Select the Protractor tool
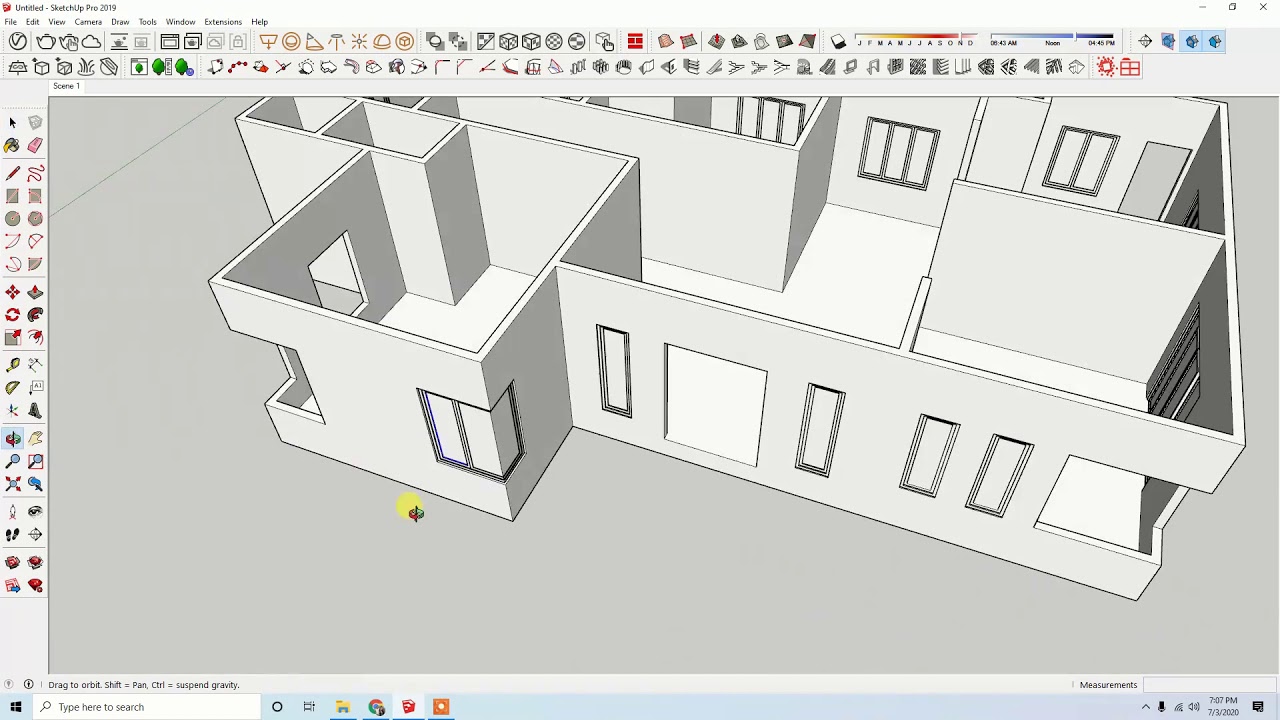The height and width of the screenshot is (720, 1280). (13, 388)
